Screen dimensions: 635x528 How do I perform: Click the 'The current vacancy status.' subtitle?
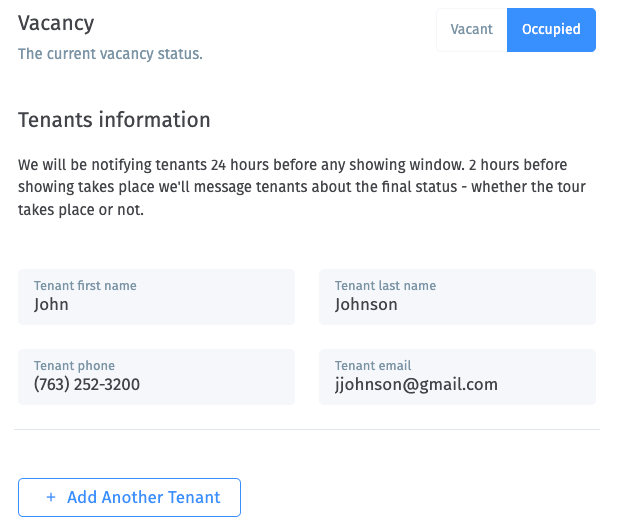pyautogui.click(x=110, y=54)
